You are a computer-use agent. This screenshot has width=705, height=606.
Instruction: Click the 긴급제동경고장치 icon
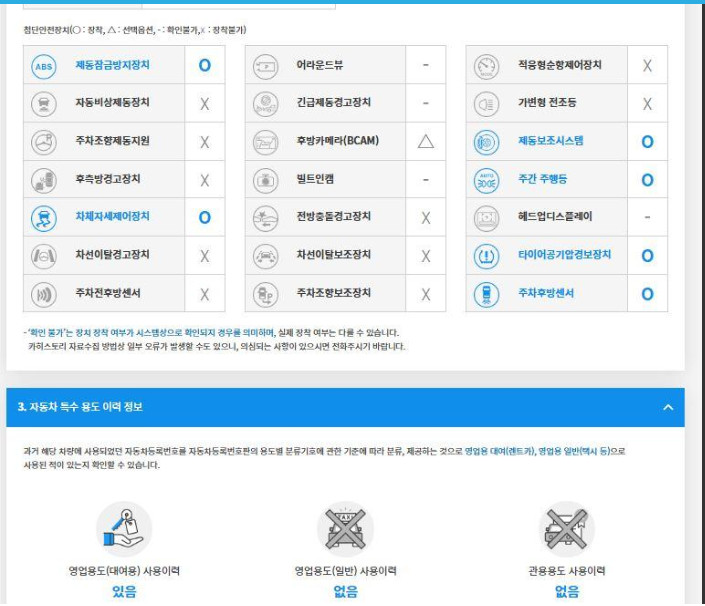(265, 104)
